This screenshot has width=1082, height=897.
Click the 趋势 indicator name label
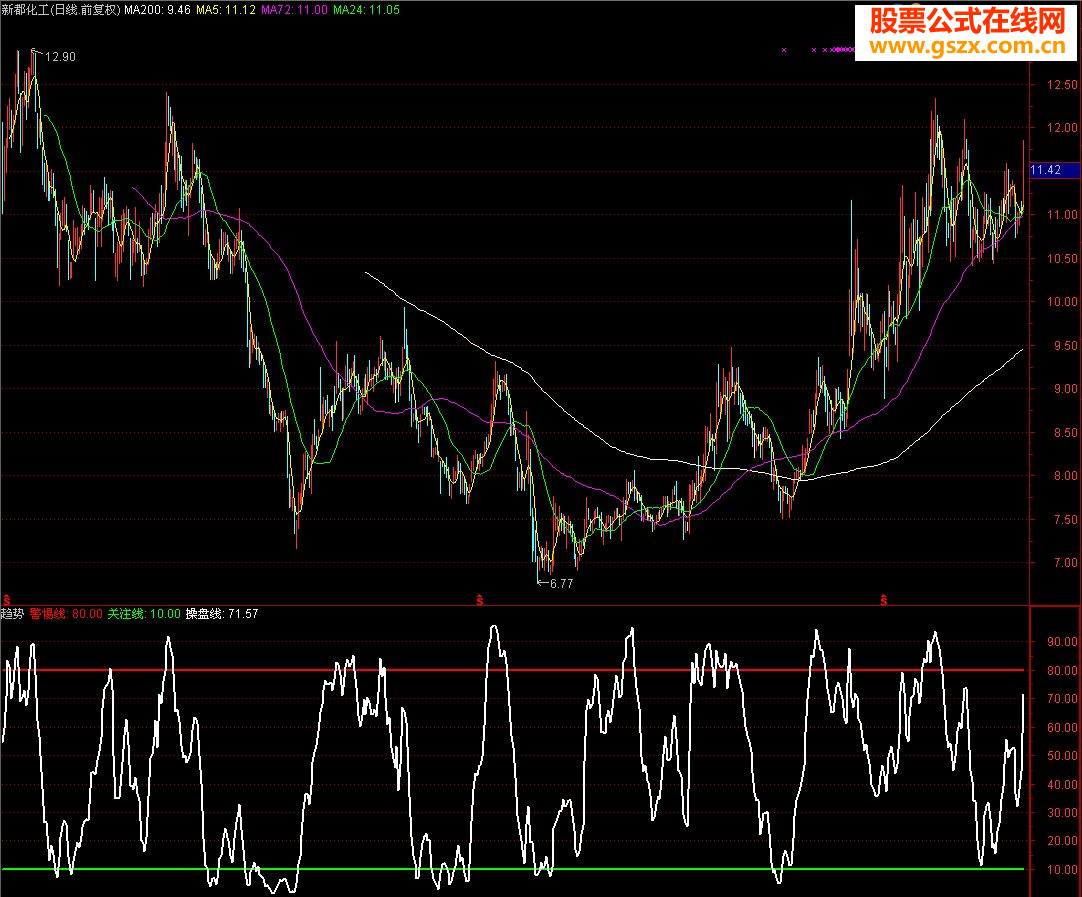pos(12,613)
